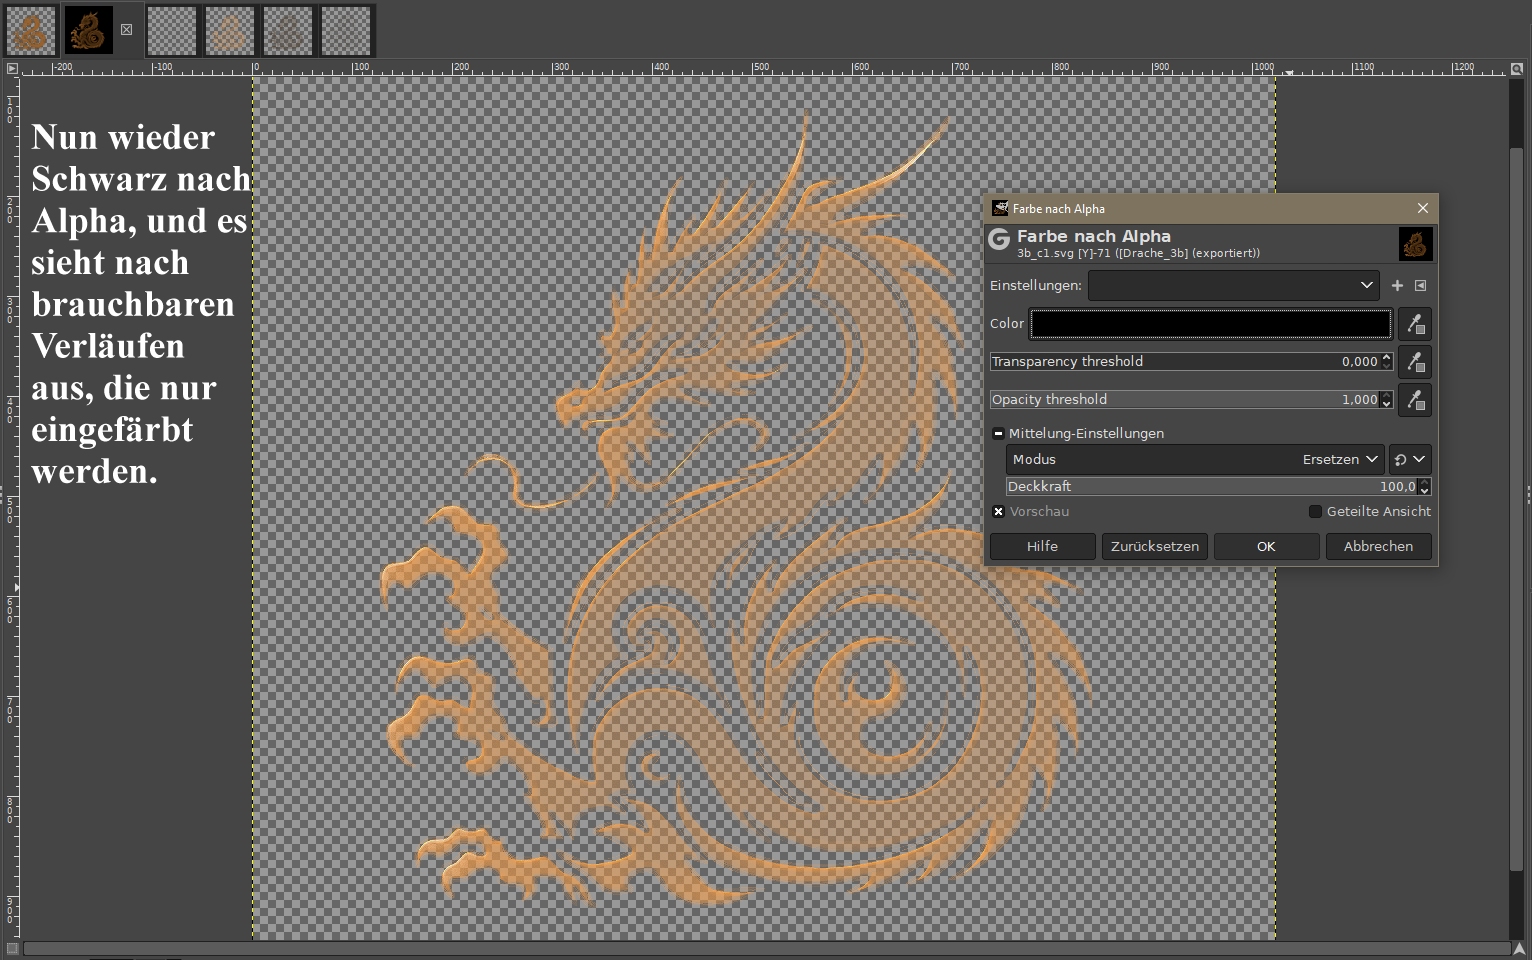
Task: Close the Farbe nach Alpha dialog
Action: tap(1423, 208)
